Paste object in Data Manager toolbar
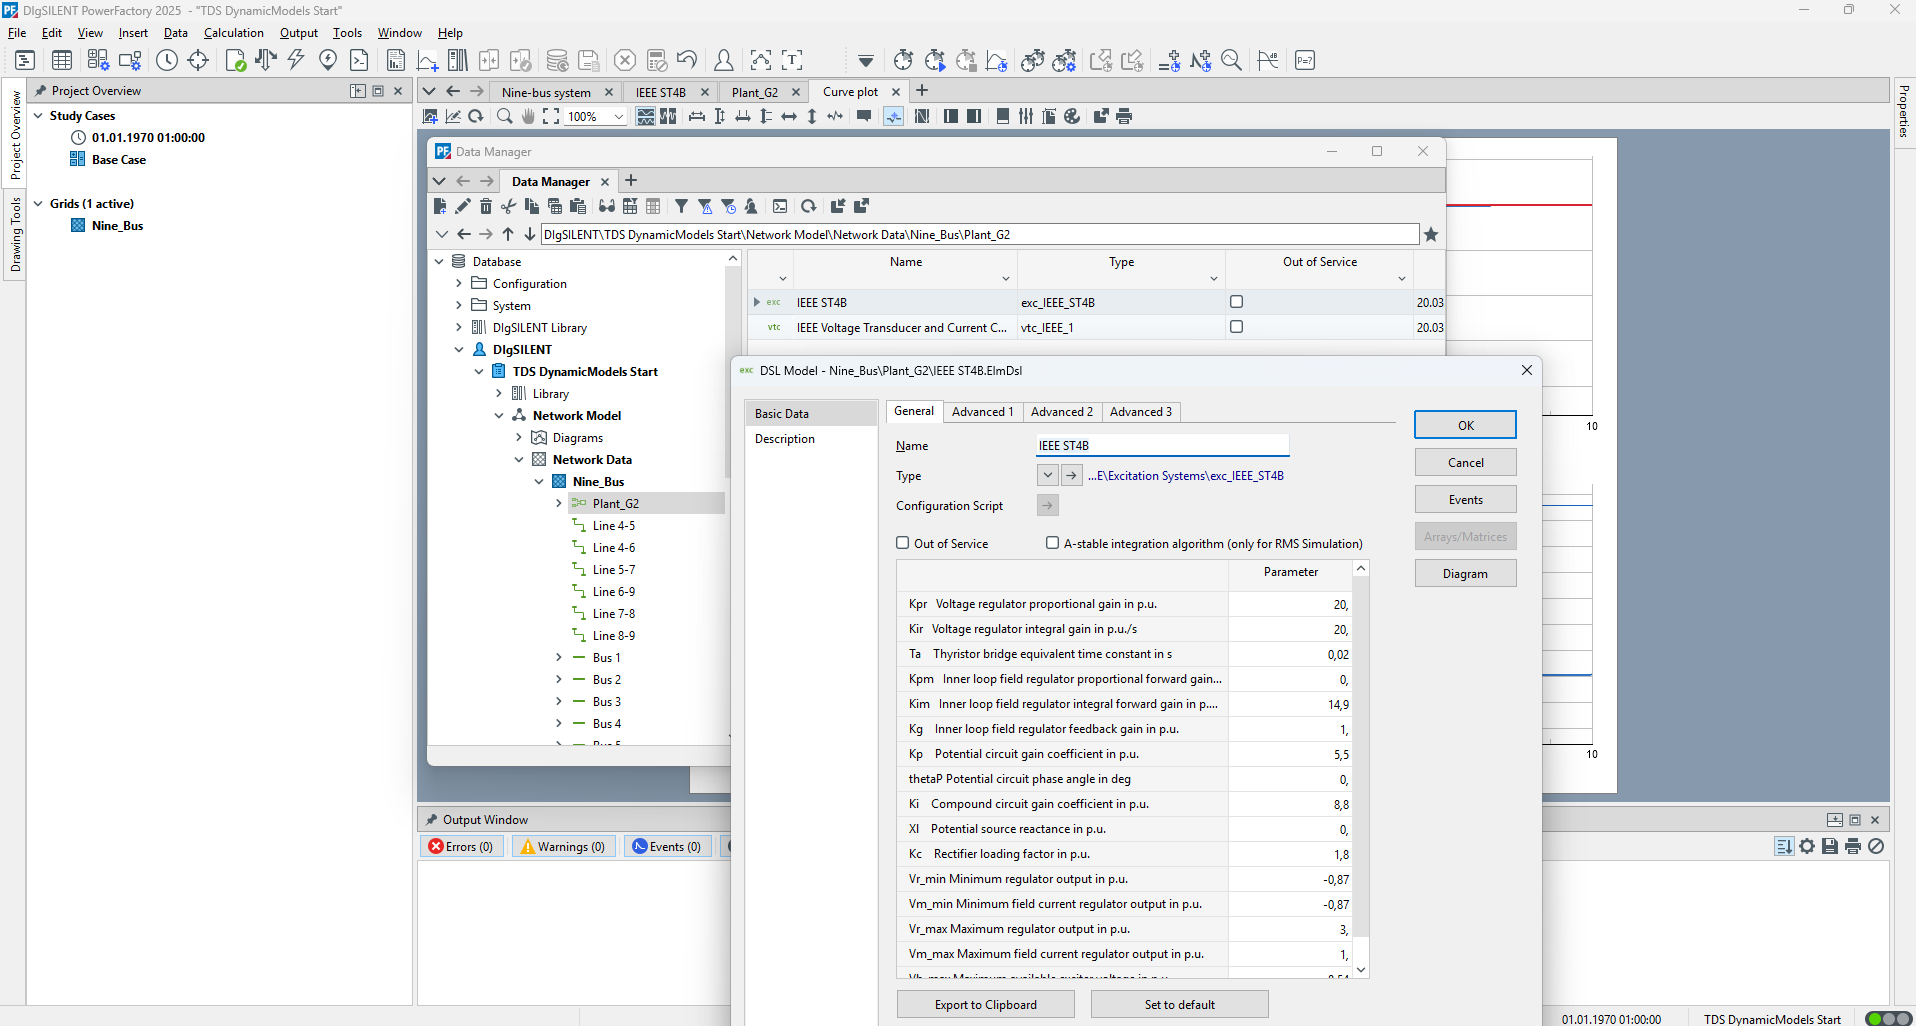1916x1026 pixels. (x=577, y=206)
